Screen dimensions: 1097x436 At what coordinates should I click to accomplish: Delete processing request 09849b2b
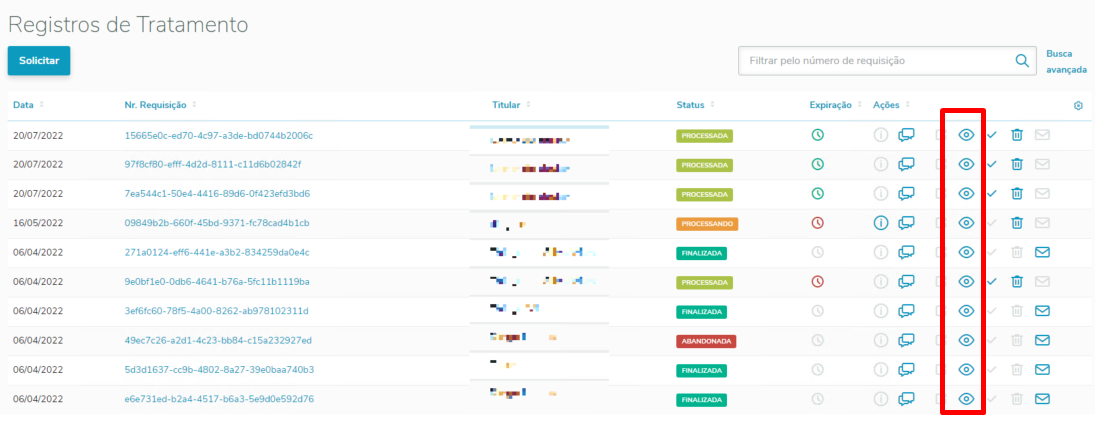pos(1017,223)
